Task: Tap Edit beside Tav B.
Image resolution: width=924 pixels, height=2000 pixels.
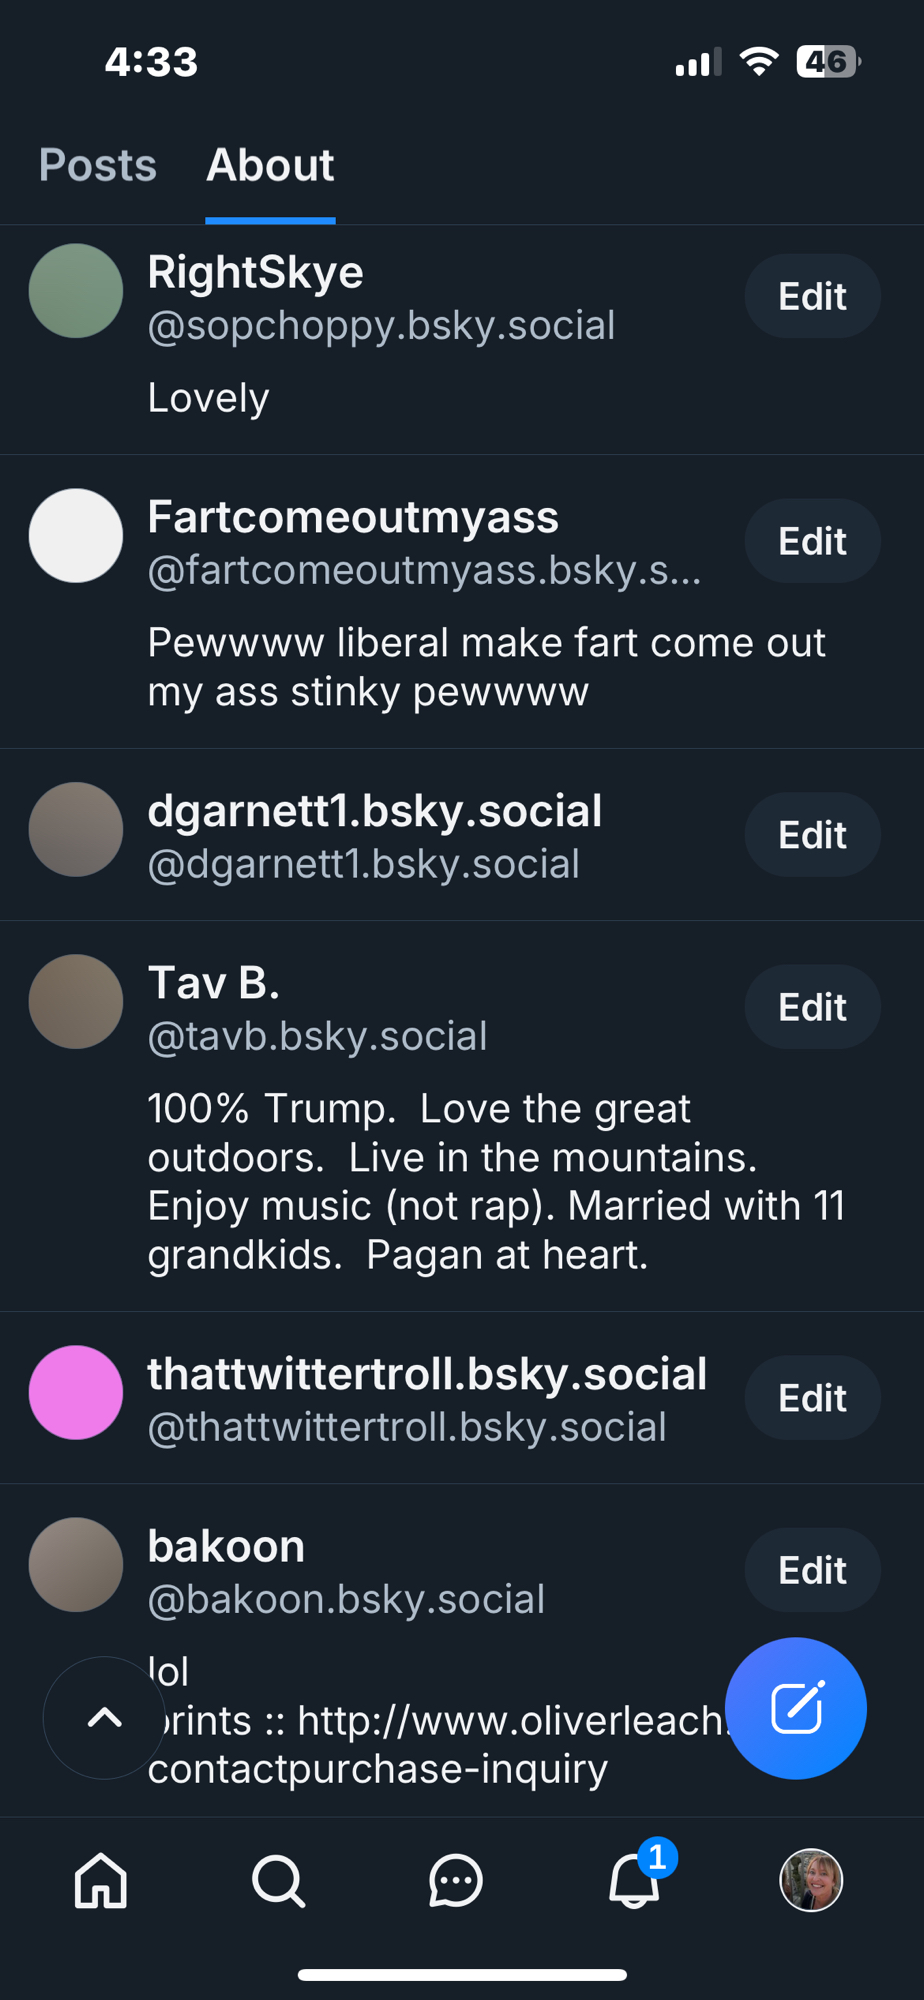Action: pyautogui.click(x=812, y=1007)
